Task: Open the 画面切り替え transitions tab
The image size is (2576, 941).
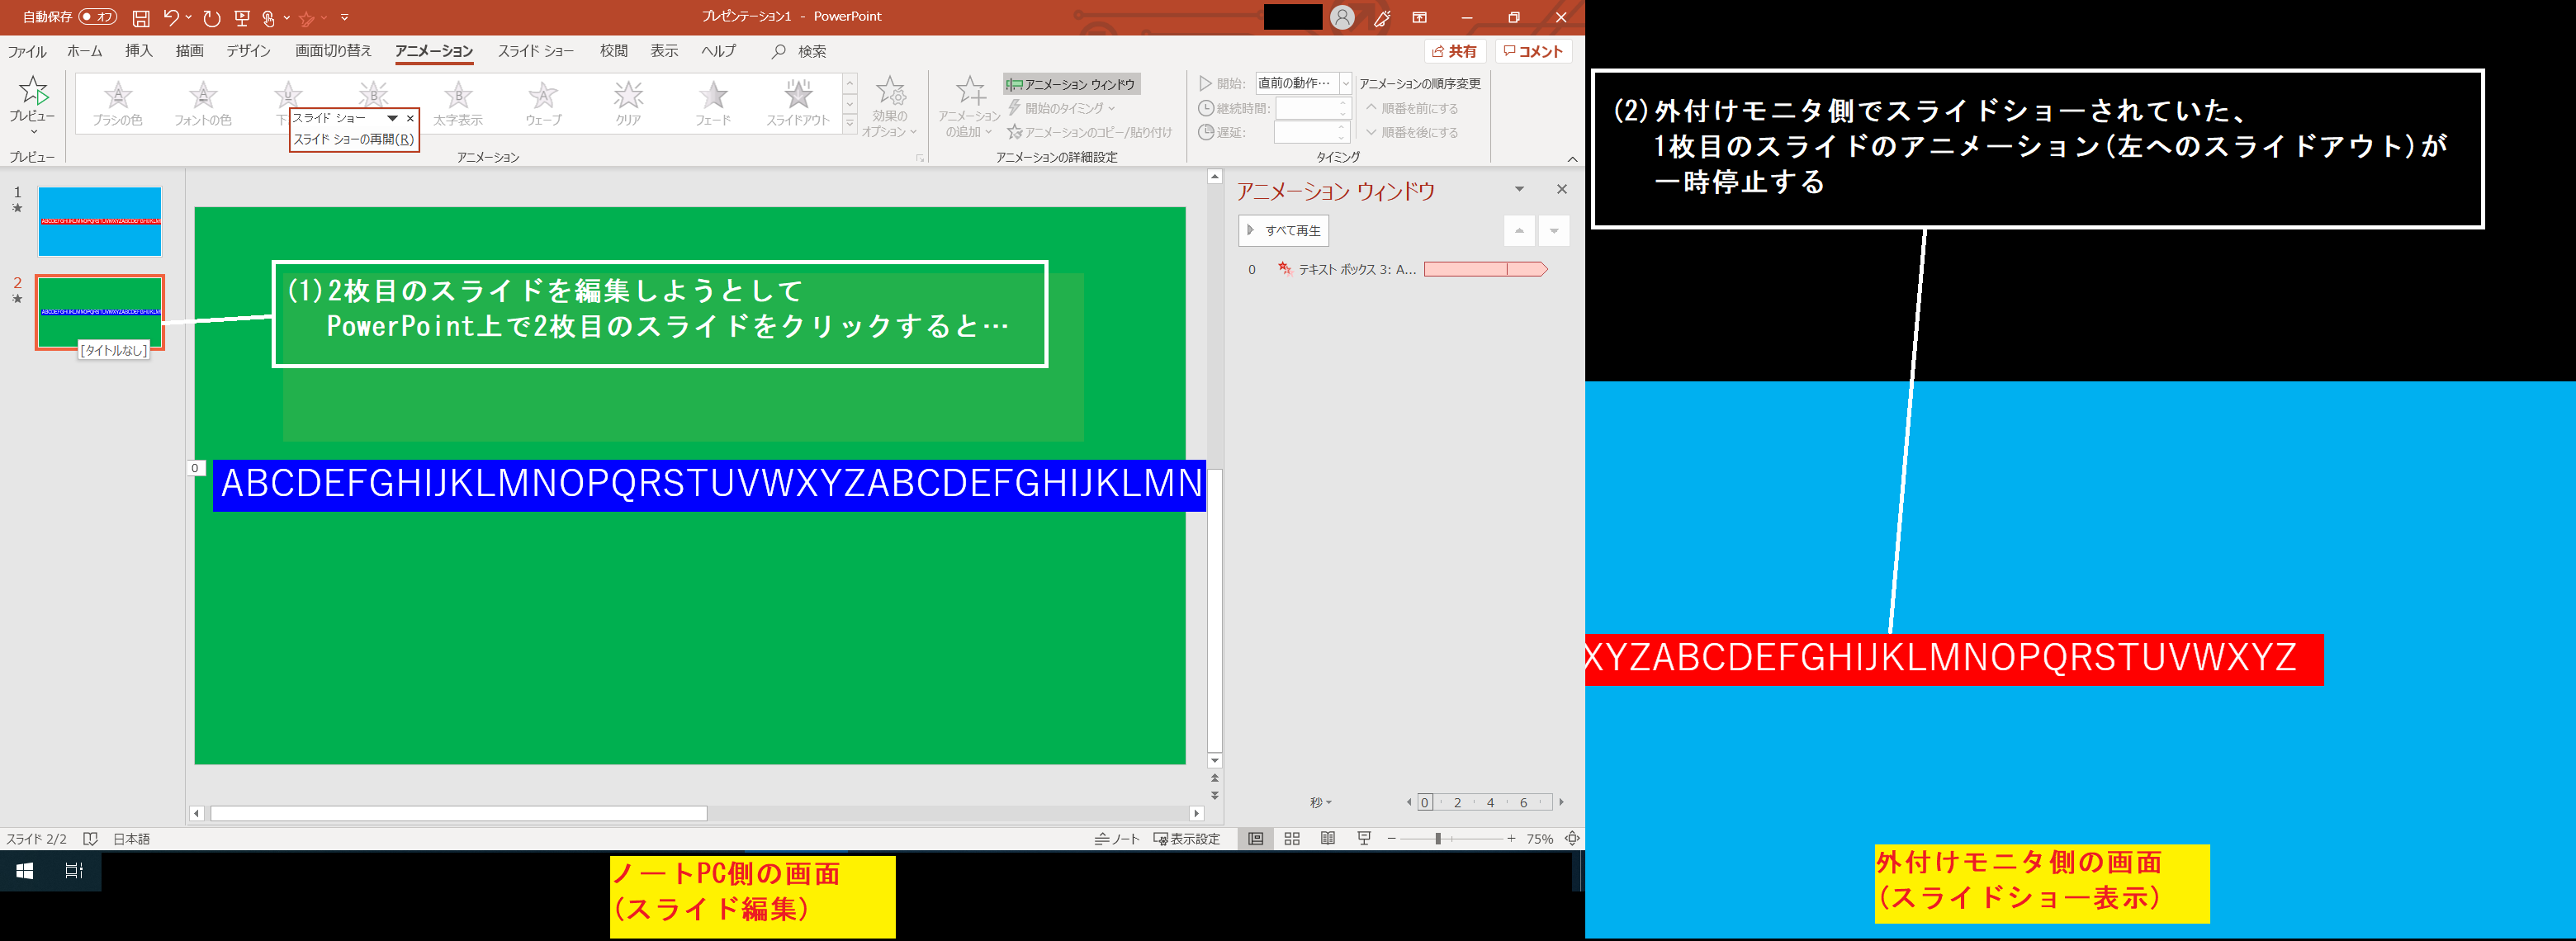Action: pos(333,51)
